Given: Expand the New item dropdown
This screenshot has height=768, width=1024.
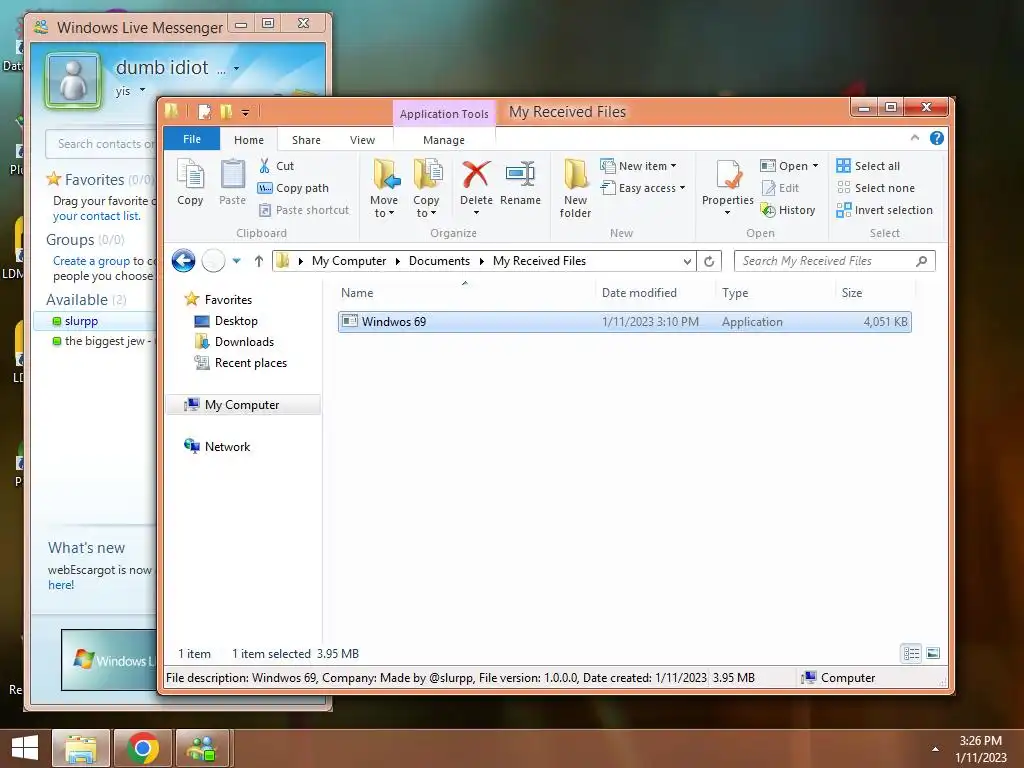Looking at the screenshot, I should (673, 166).
